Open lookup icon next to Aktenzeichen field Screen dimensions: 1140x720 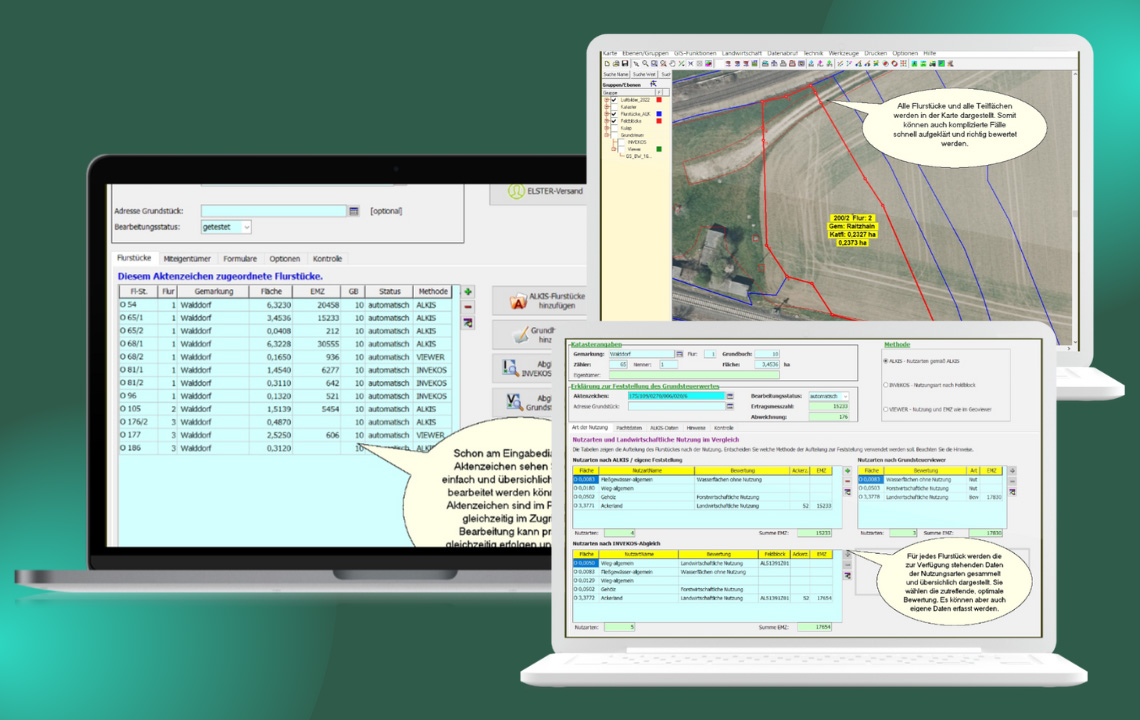[x=730, y=396]
